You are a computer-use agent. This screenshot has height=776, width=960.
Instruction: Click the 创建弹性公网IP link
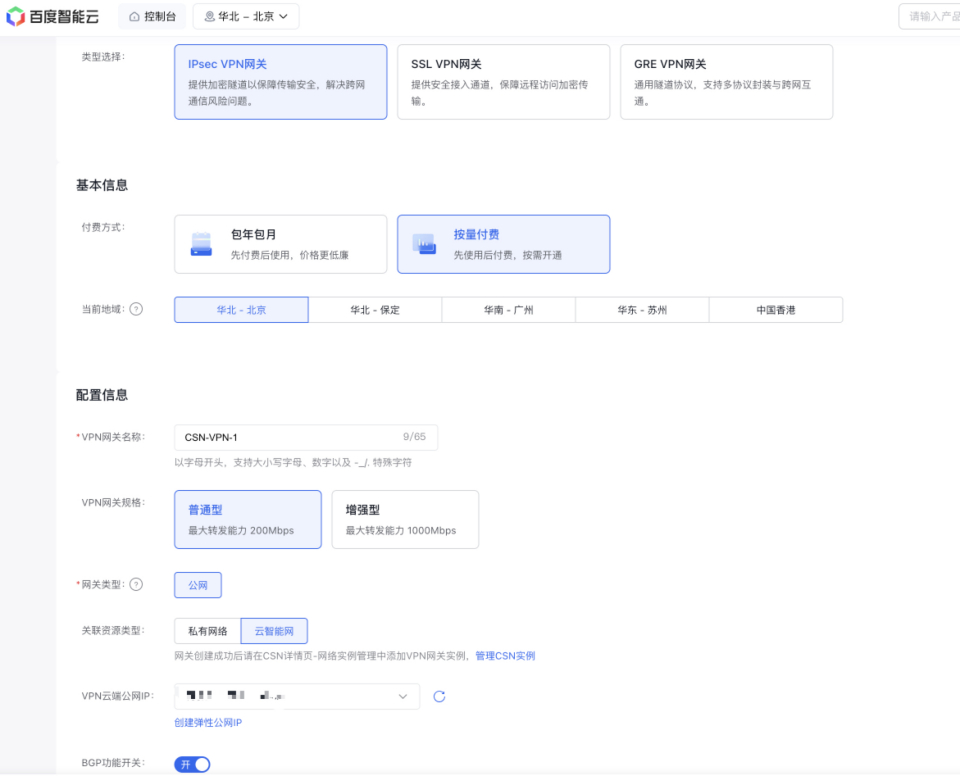coord(208,722)
